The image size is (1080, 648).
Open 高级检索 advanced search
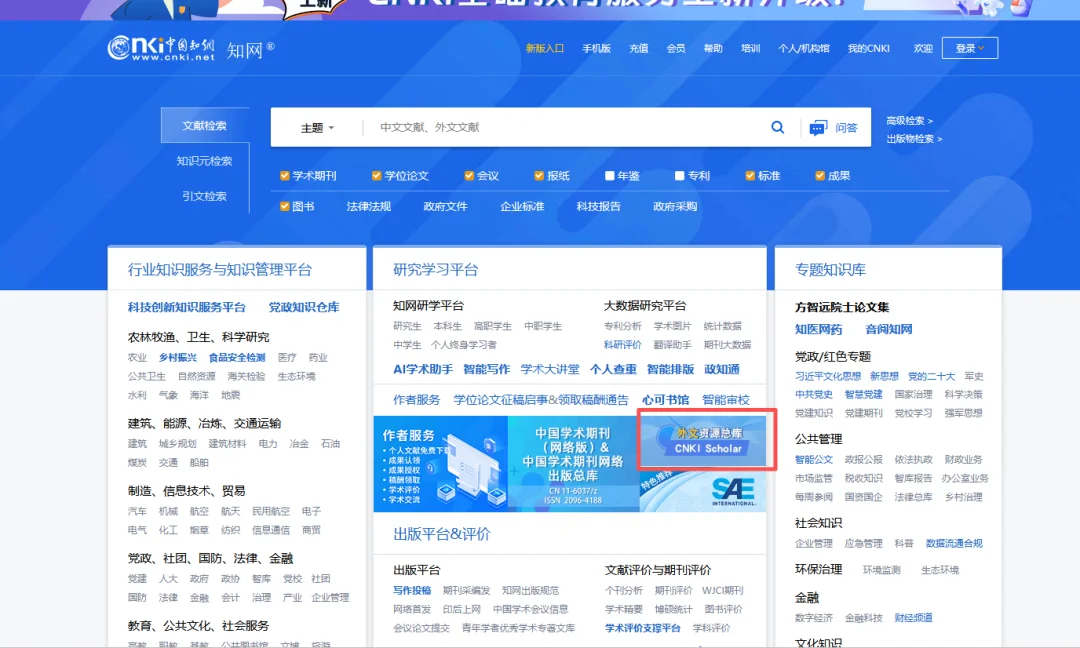(x=909, y=121)
